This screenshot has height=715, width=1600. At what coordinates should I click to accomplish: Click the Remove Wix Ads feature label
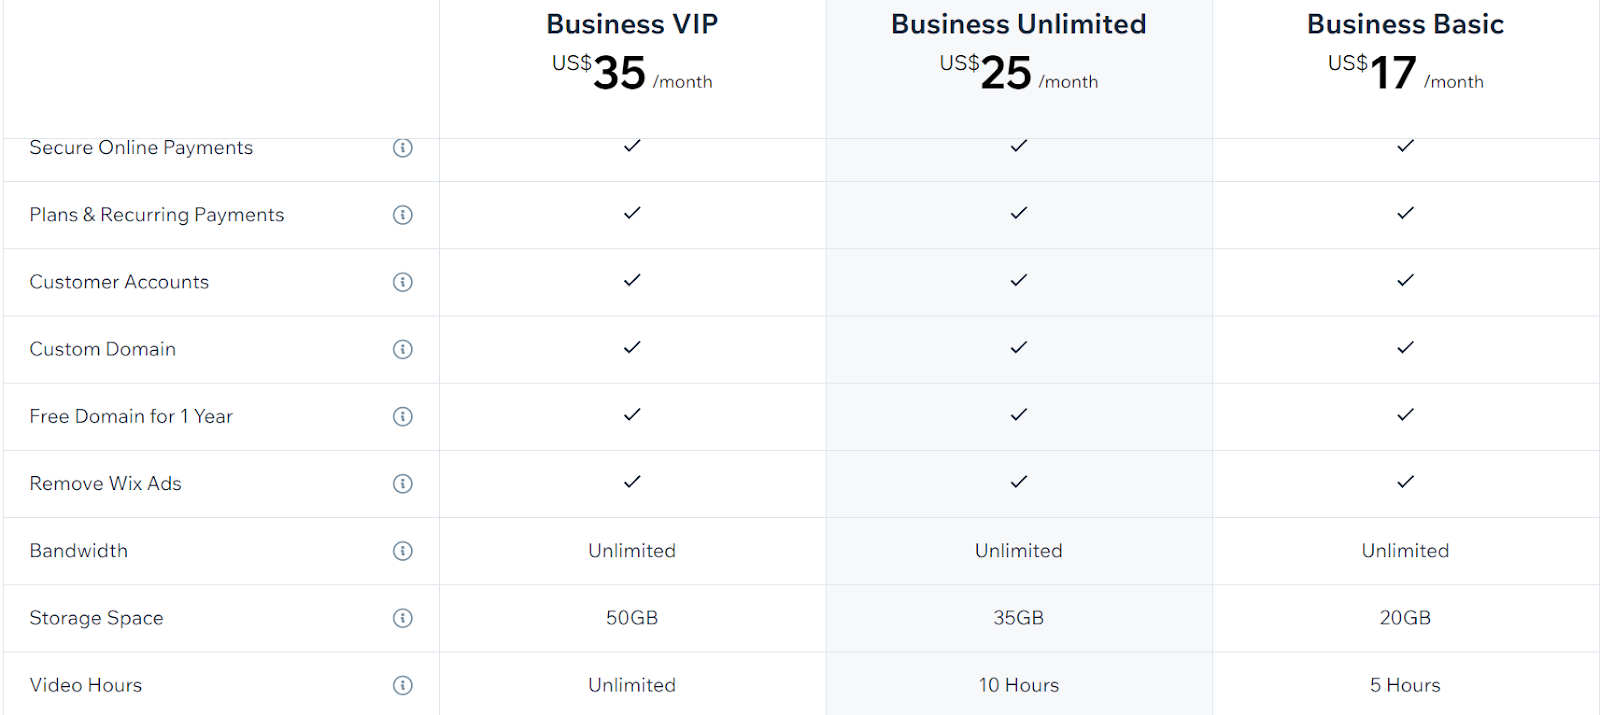[x=105, y=484]
